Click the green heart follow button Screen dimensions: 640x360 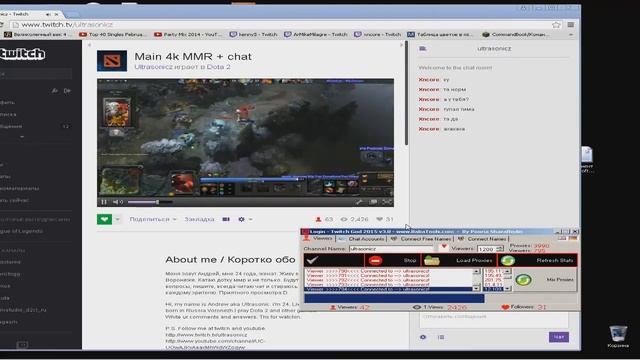tap(104, 219)
